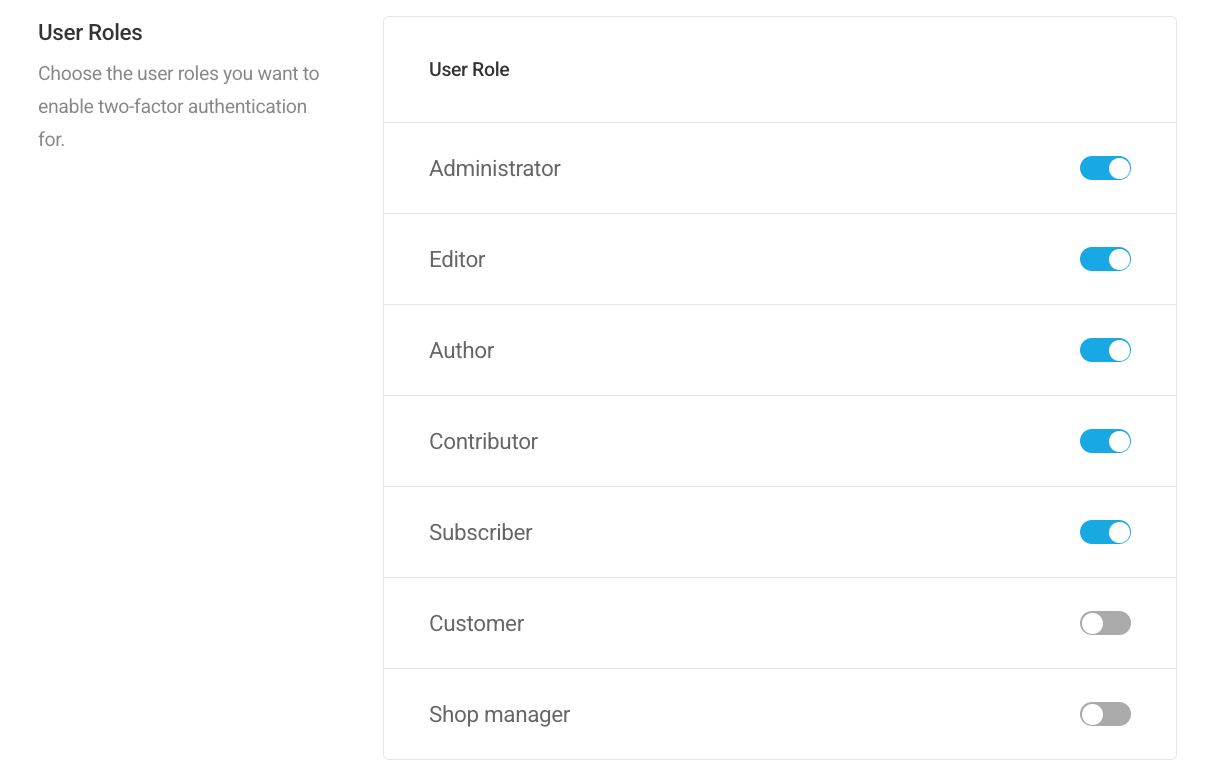
Task: Turn on the Shop manager toggle
Action: (1105, 714)
